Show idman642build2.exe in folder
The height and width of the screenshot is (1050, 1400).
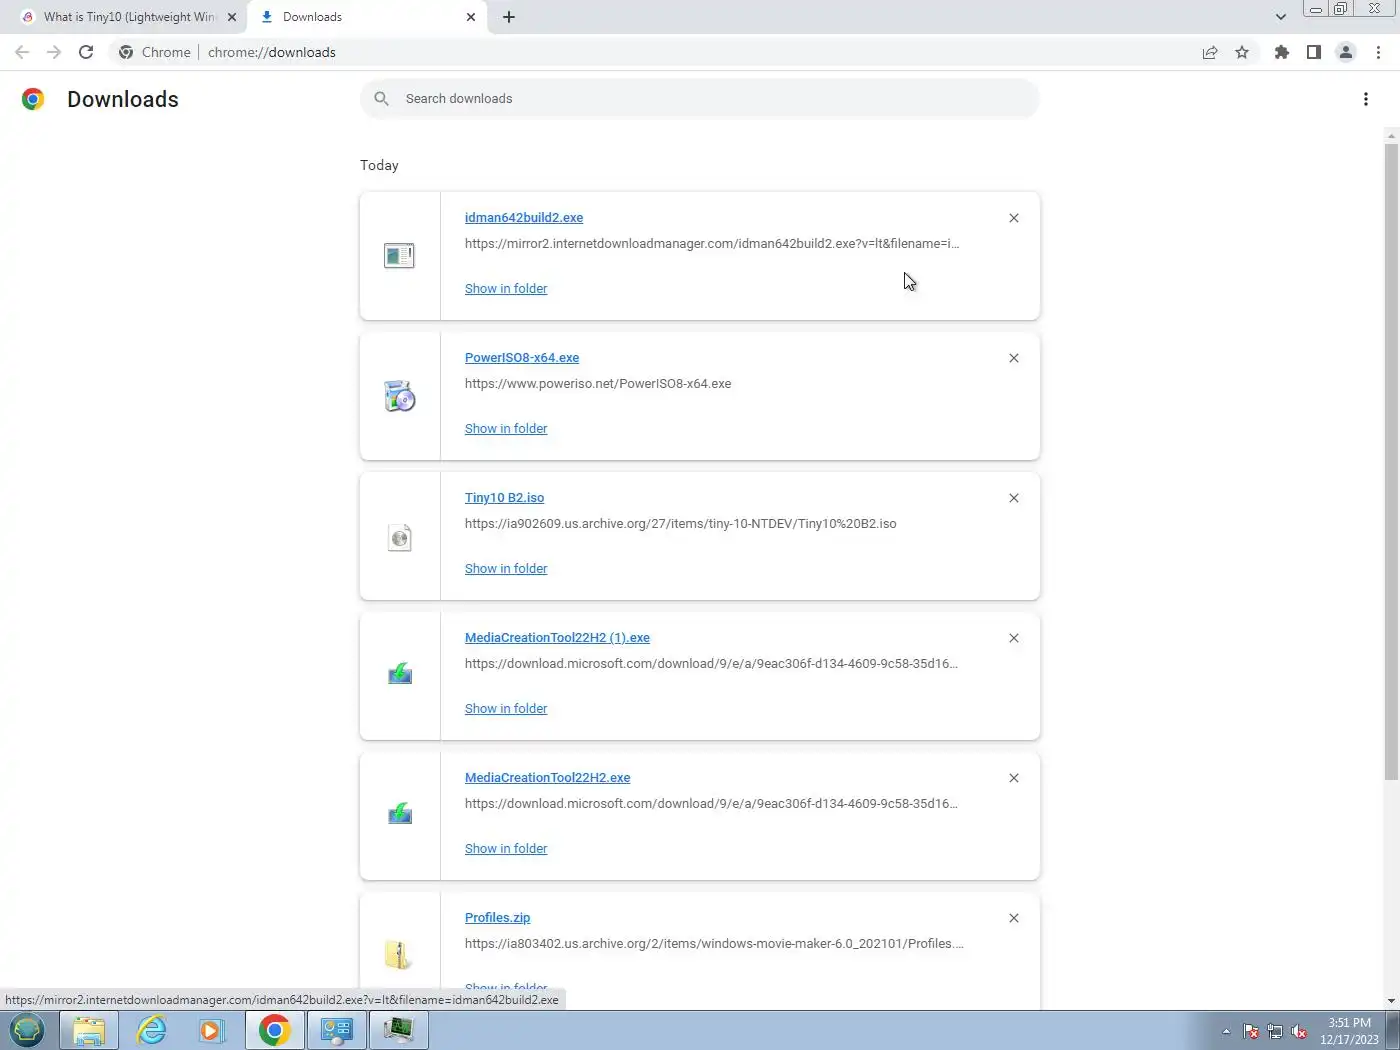(x=506, y=288)
